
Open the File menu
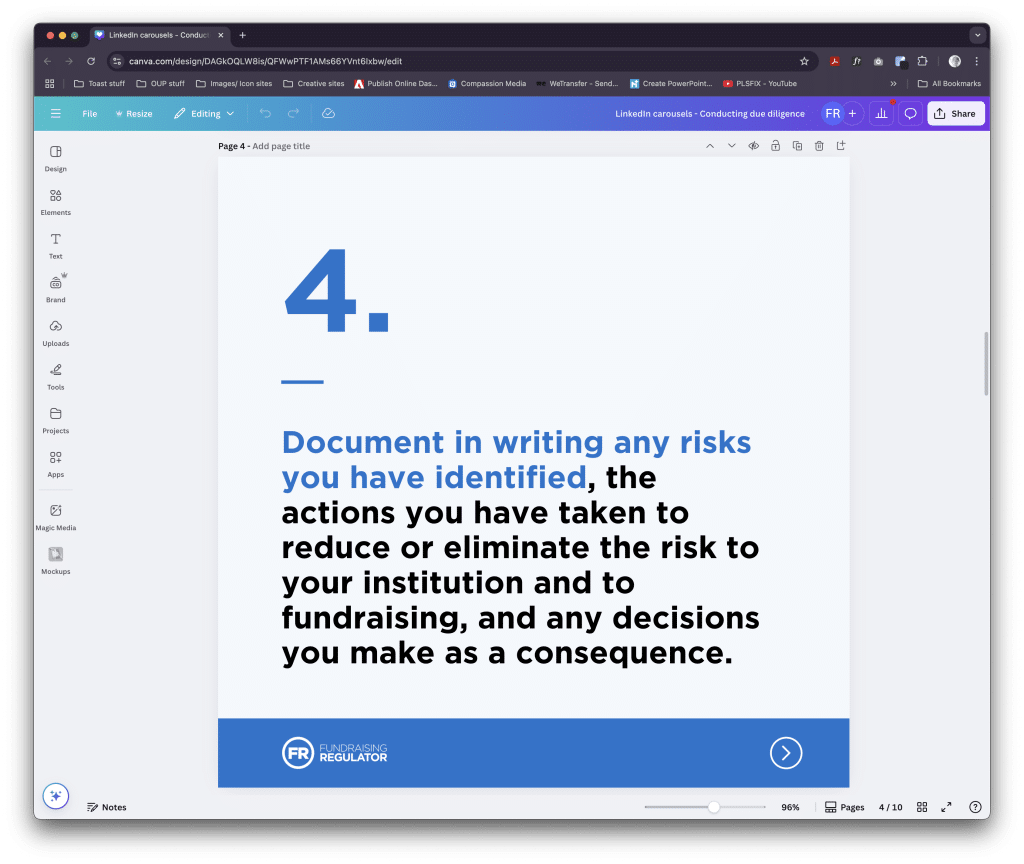click(x=89, y=113)
